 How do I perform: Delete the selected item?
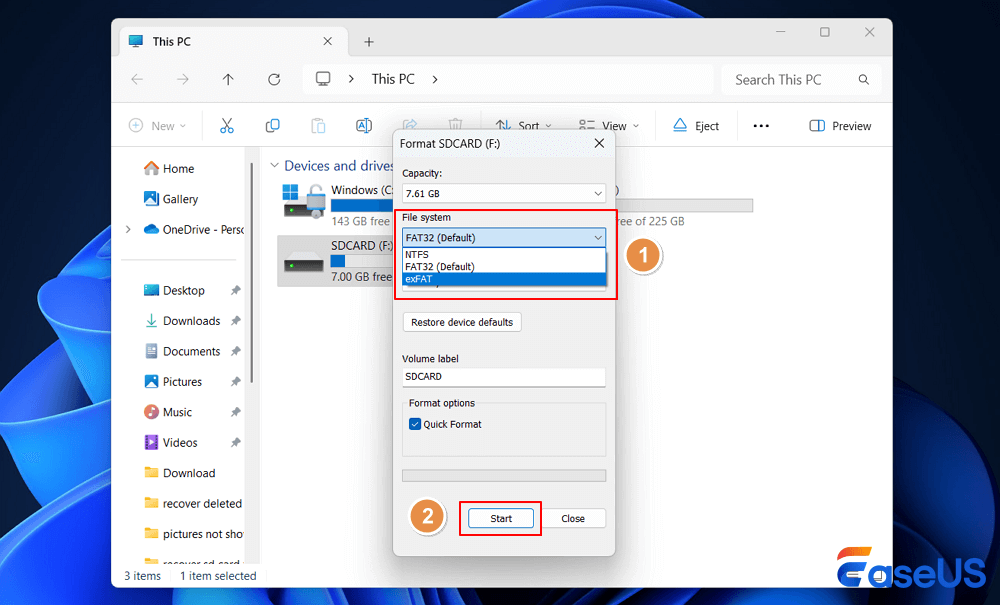[455, 125]
